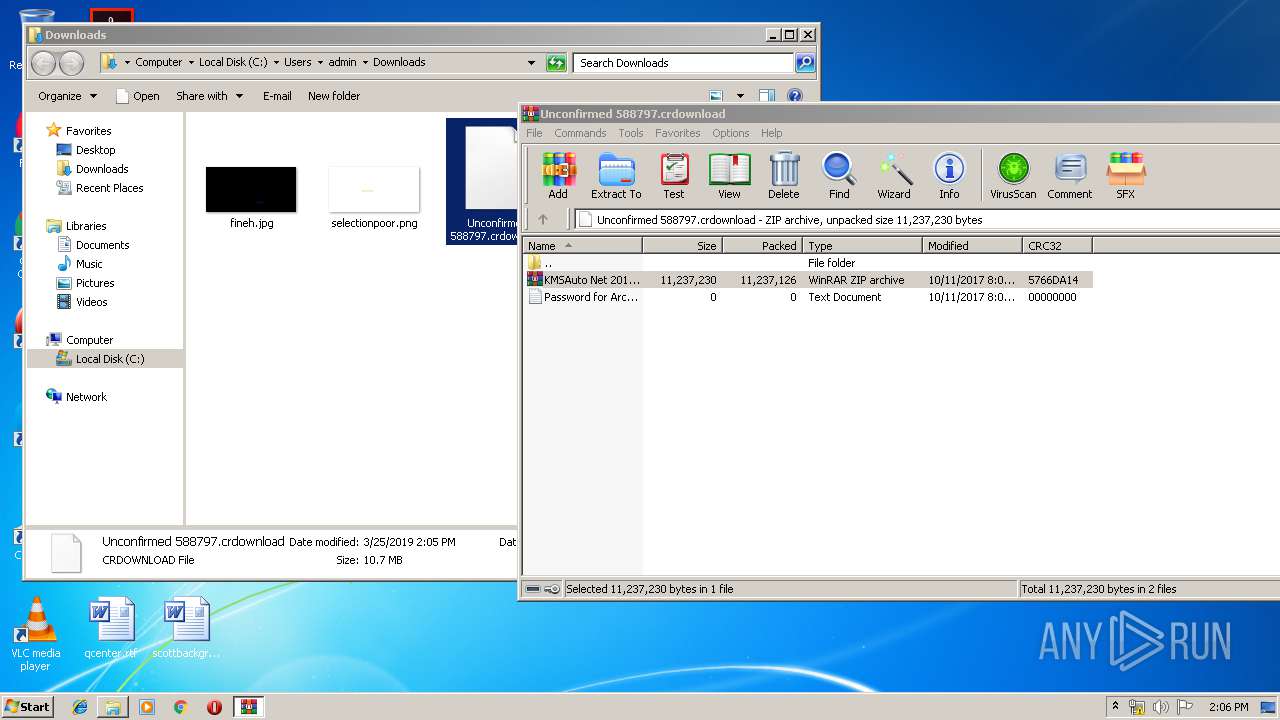The width and height of the screenshot is (1280, 720).
Task: Click the Extract To toolbar icon
Action: pyautogui.click(x=616, y=176)
